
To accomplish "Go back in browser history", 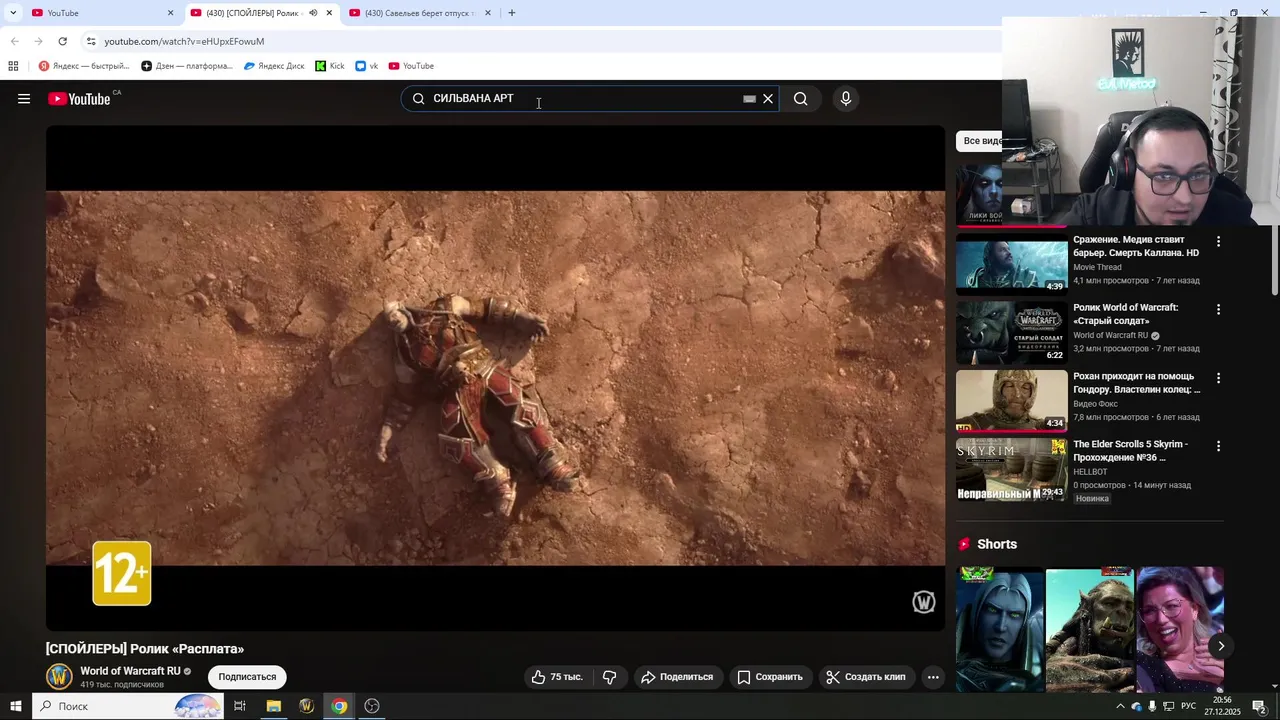I will (x=14, y=41).
